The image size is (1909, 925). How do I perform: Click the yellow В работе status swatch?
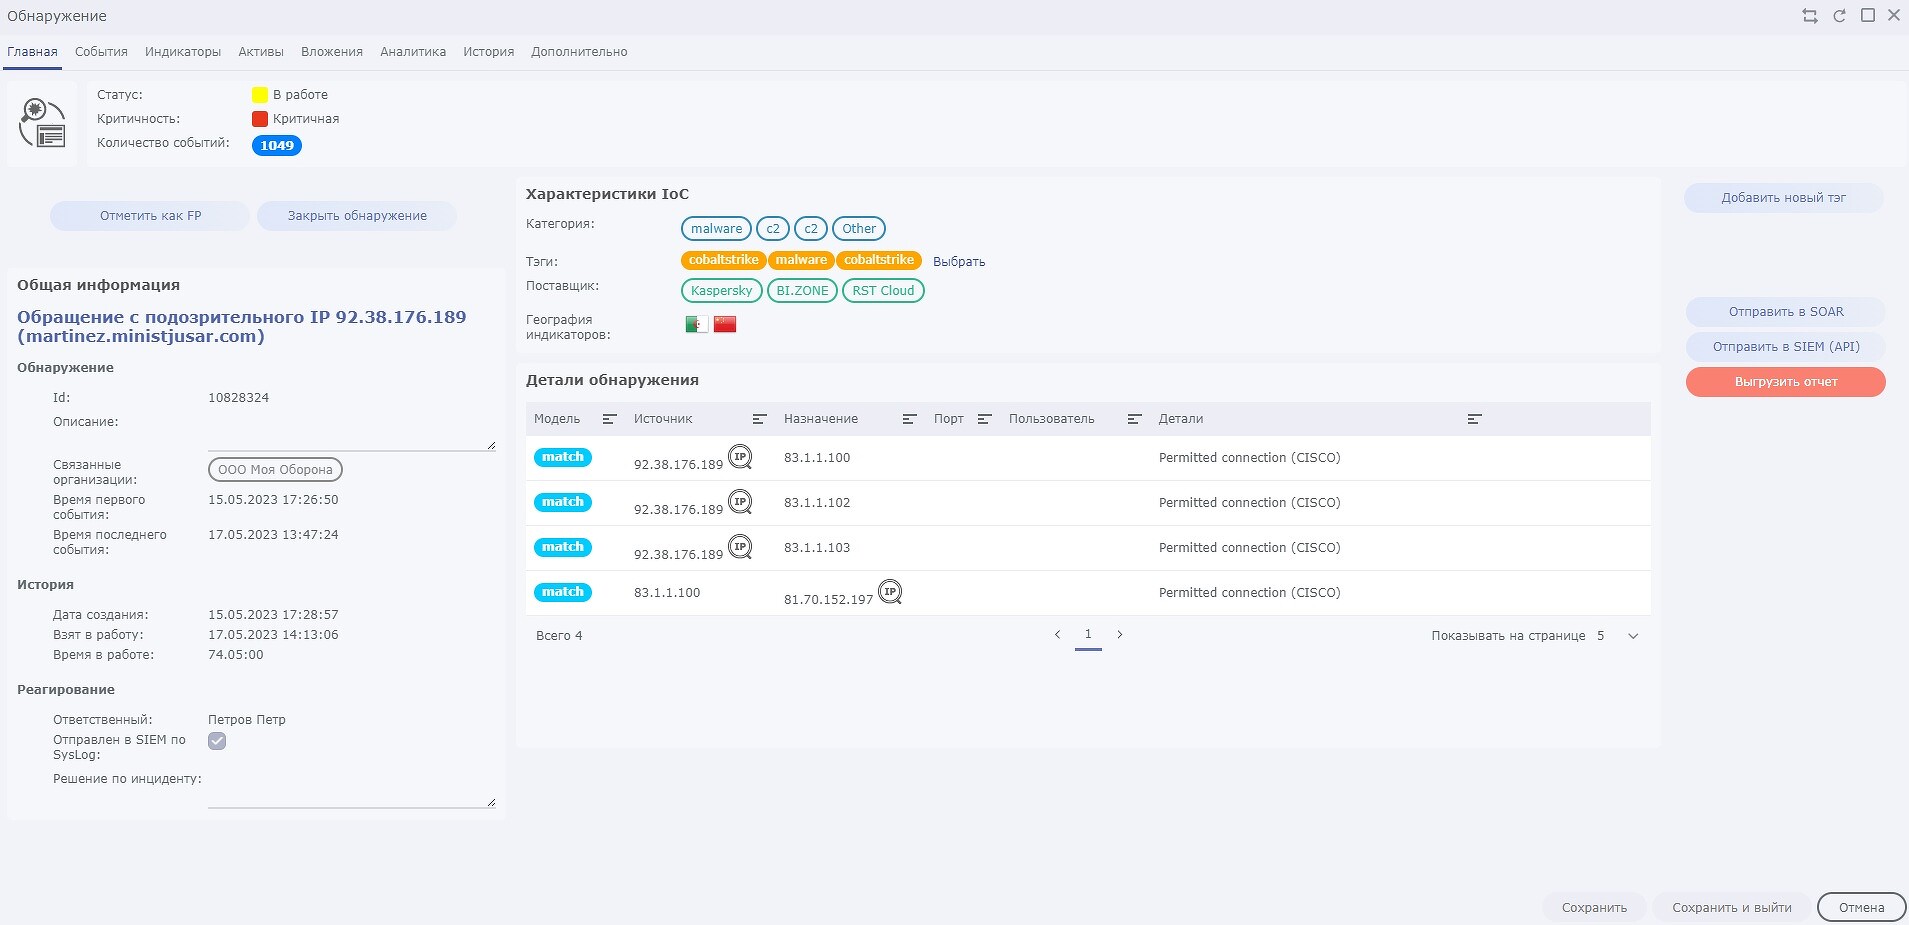260,95
